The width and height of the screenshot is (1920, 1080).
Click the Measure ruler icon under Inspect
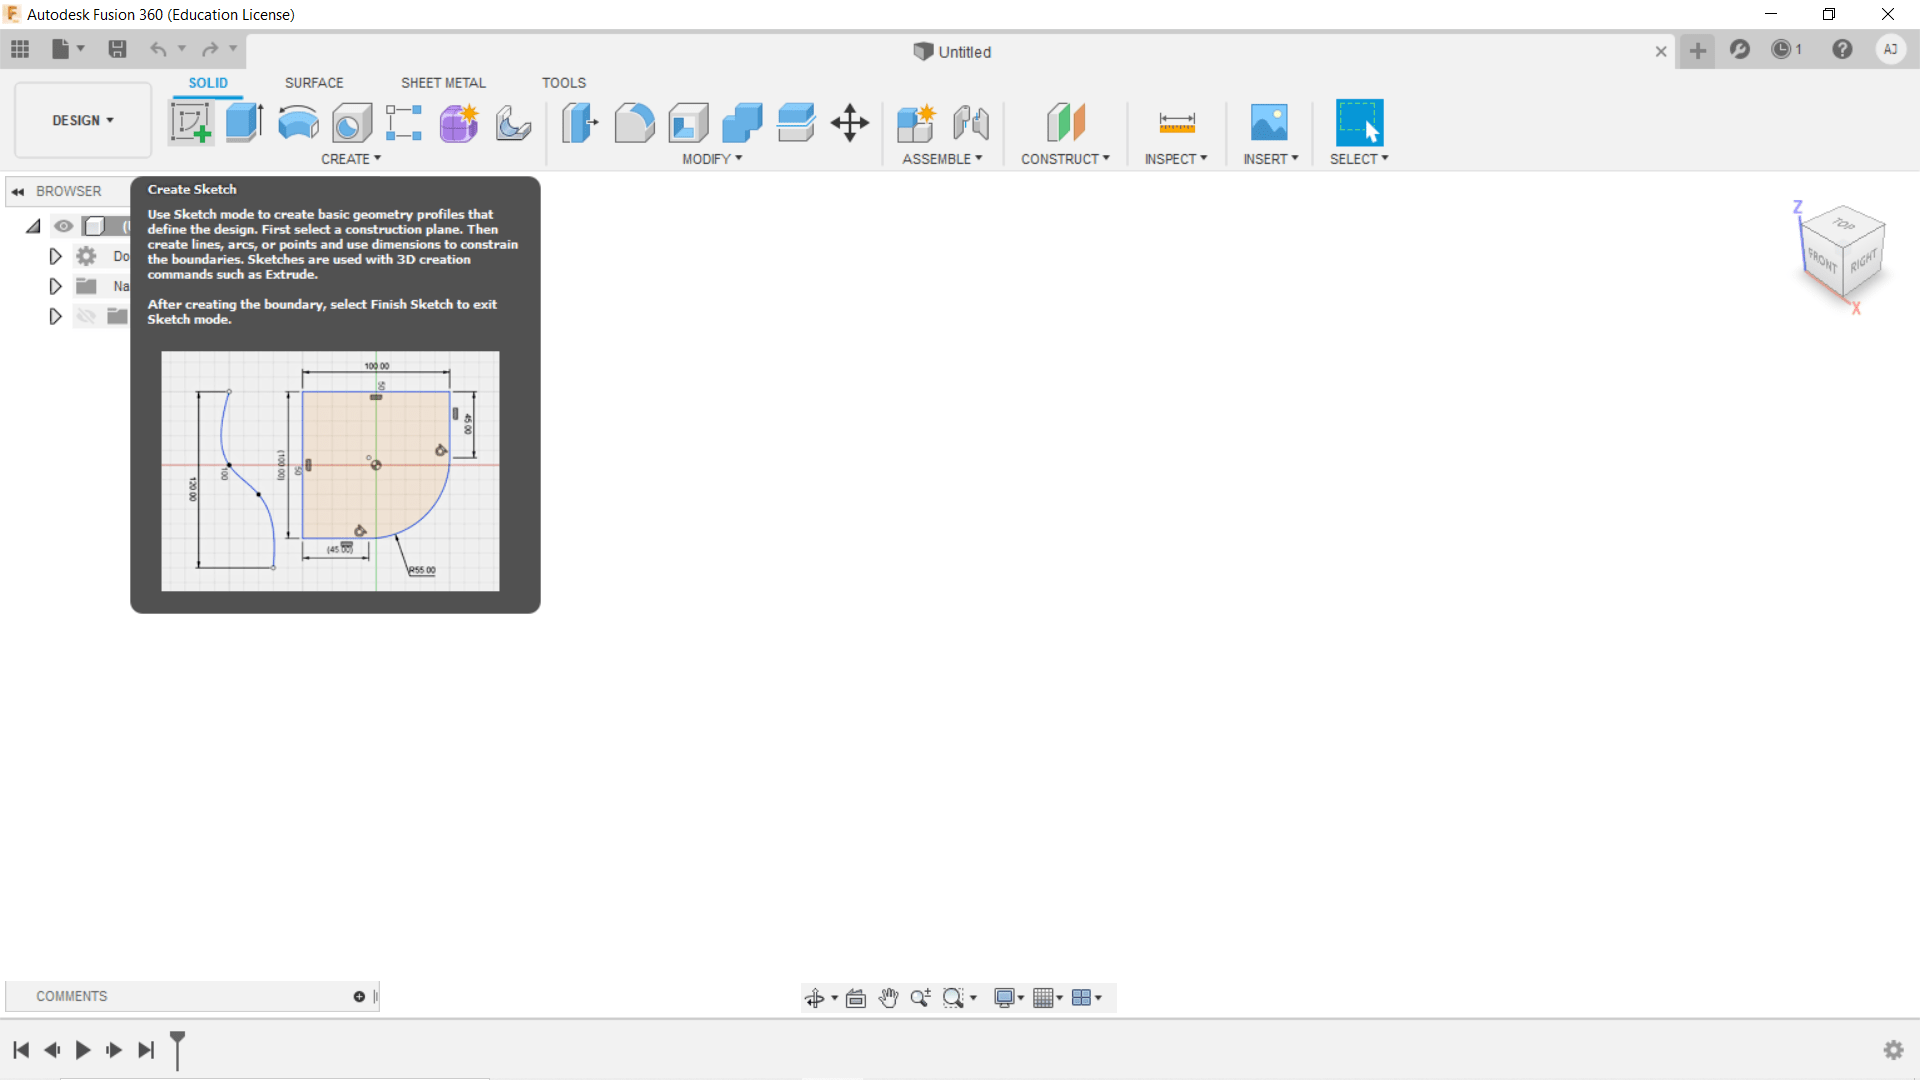coord(1176,123)
